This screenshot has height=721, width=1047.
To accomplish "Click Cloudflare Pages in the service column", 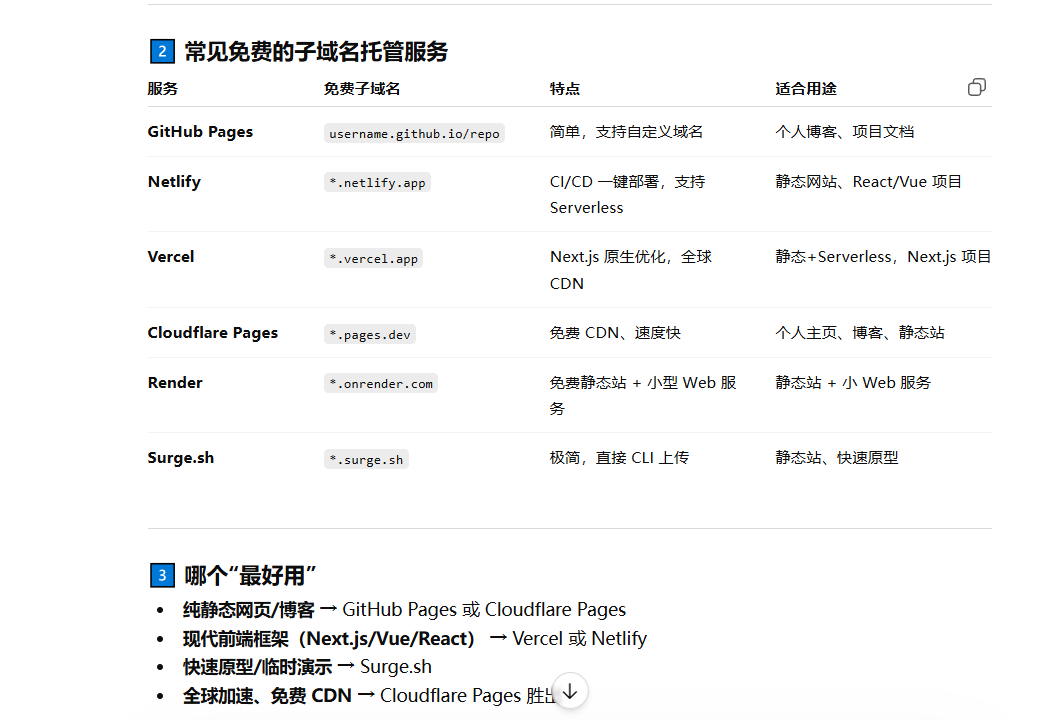I will pos(212,333).
